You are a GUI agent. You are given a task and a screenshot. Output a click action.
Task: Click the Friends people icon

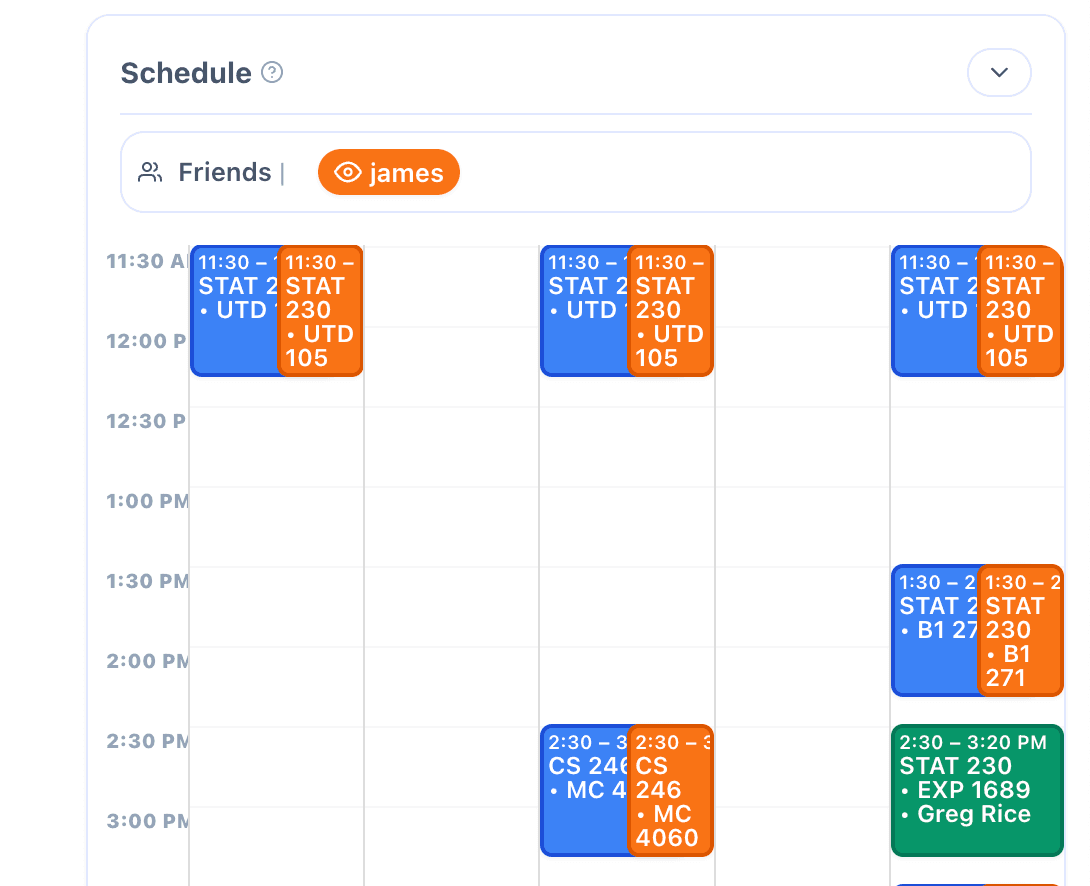(151, 171)
